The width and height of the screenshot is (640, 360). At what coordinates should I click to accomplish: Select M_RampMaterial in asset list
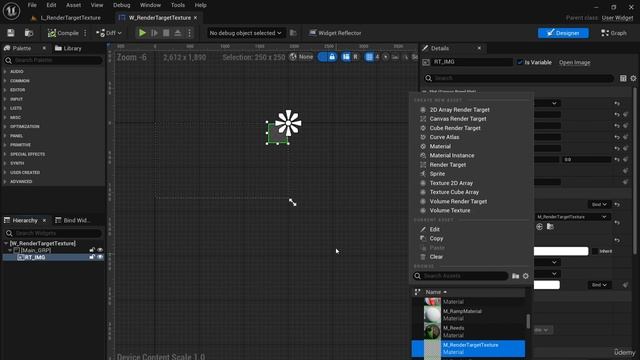tap(468, 315)
